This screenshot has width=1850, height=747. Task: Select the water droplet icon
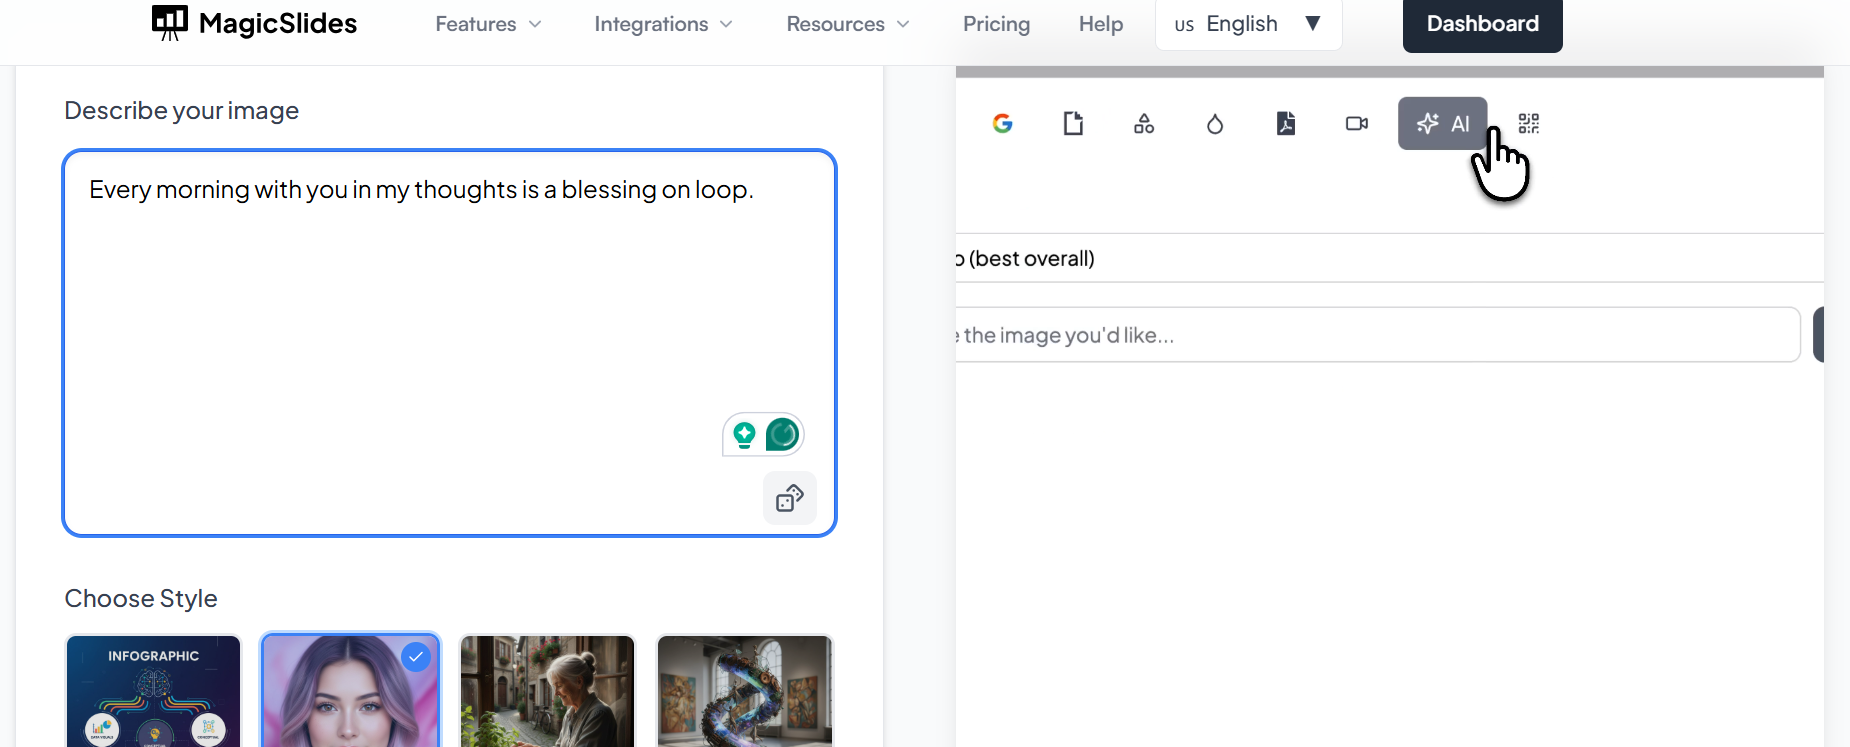(1215, 124)
